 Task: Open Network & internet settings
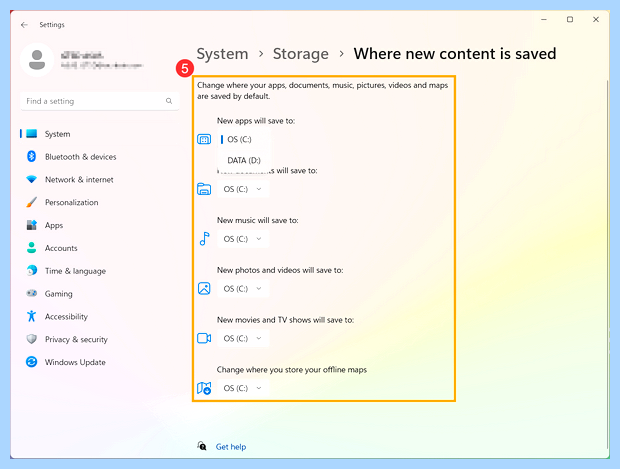(99, 180)
